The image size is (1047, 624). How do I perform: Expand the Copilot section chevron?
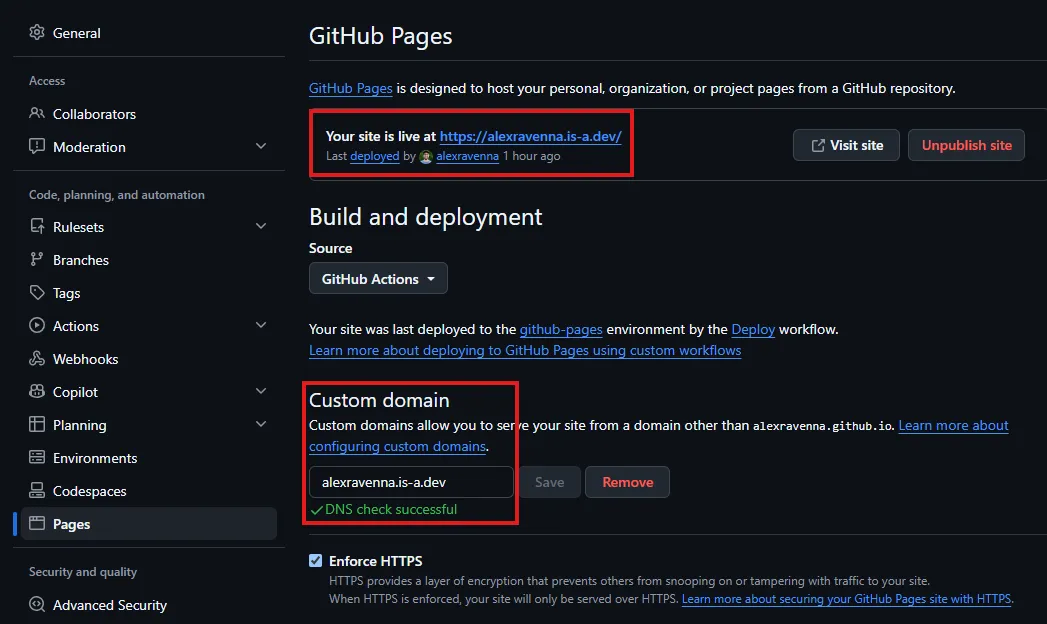click(x=261, y=391)
